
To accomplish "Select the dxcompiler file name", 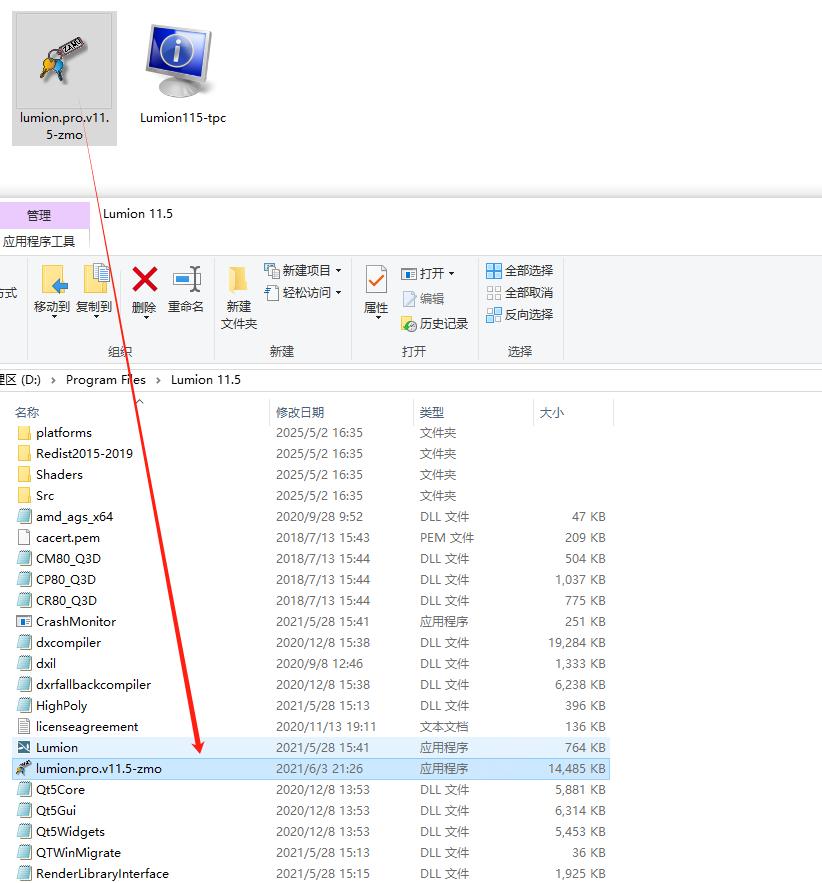I will (x=69, y=643).
